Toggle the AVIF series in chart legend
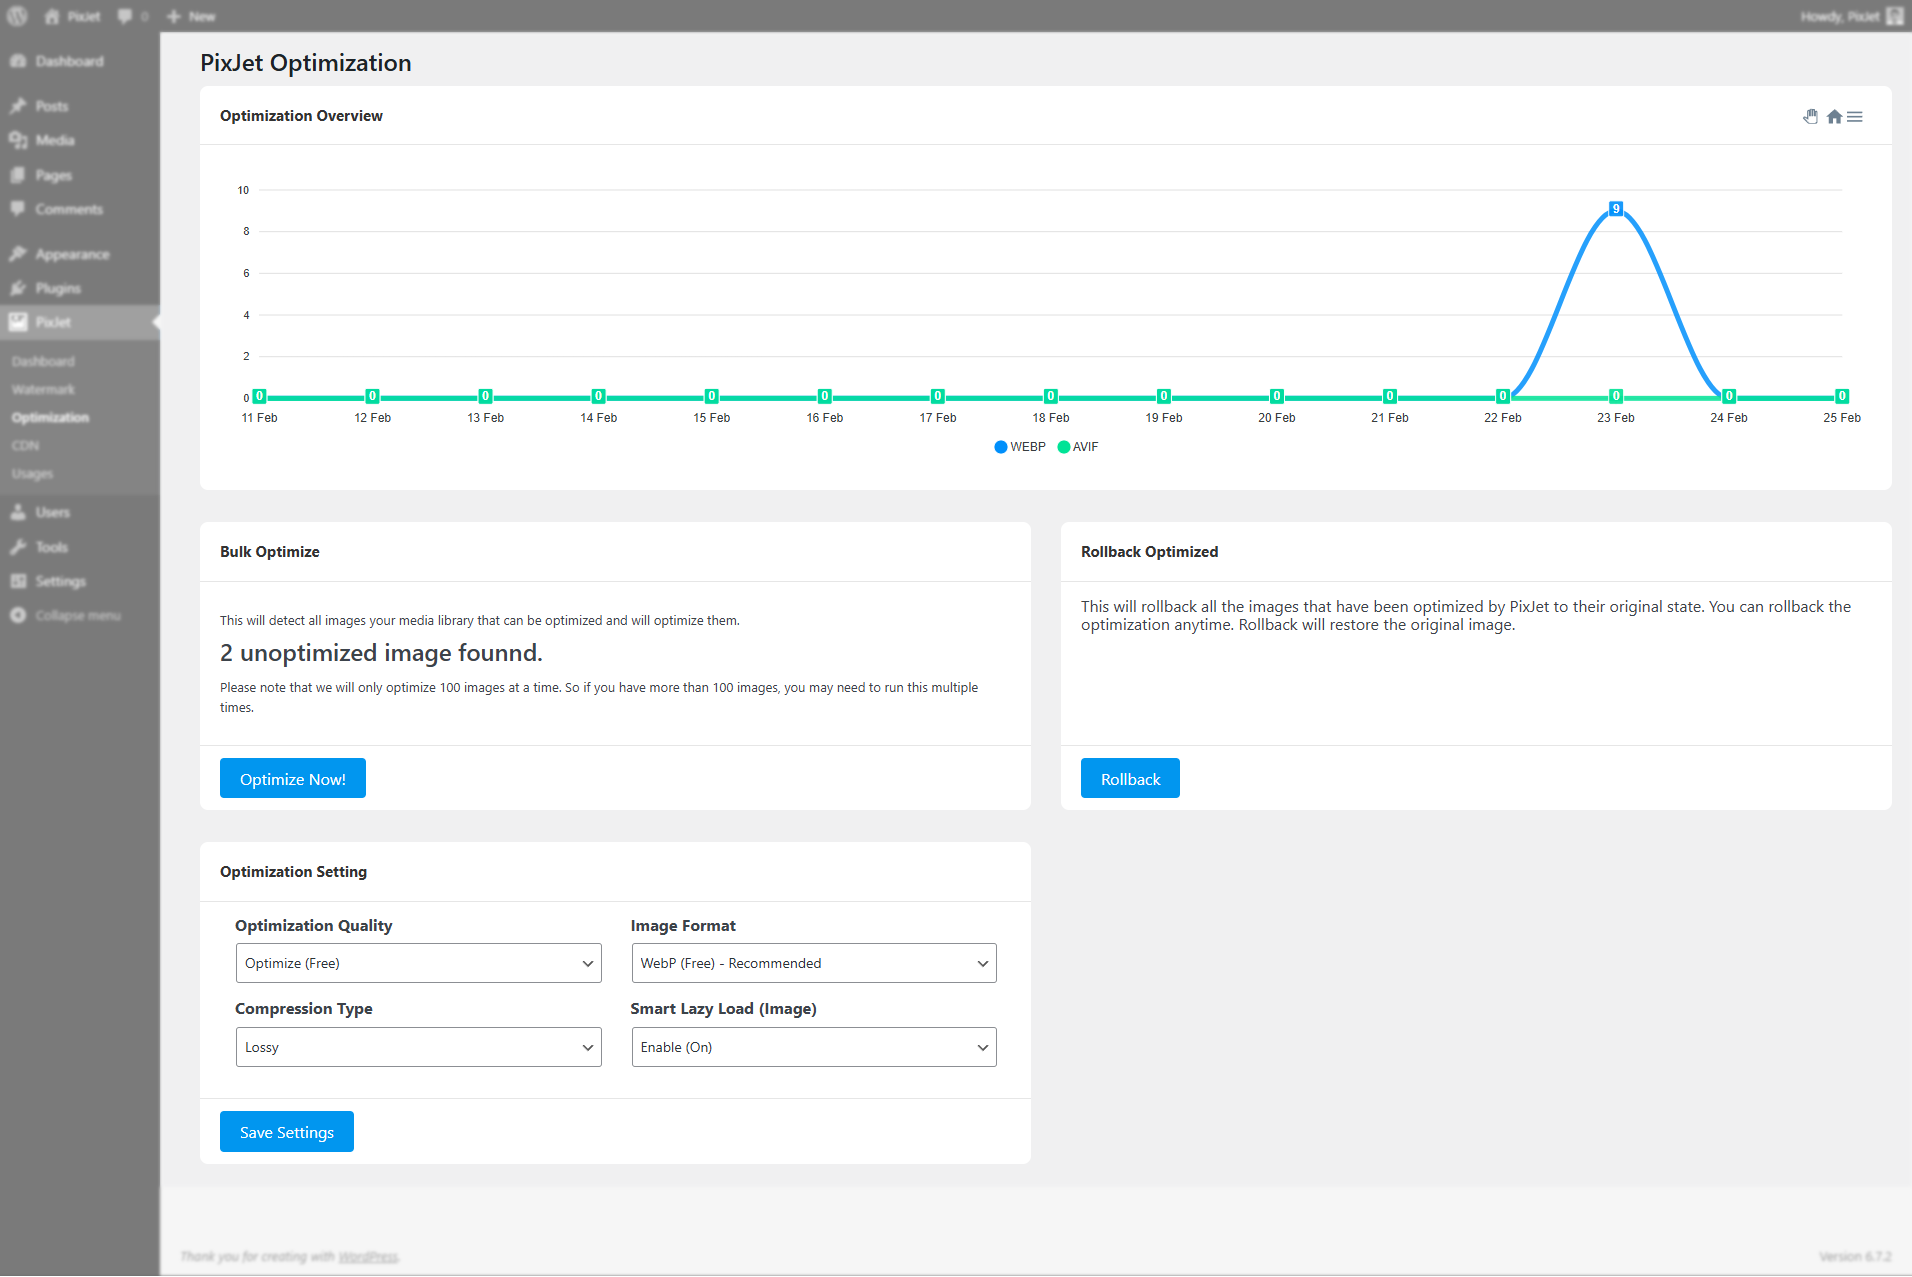Viewport: 1912px width, 1277px height. [x=1078, y=447]
